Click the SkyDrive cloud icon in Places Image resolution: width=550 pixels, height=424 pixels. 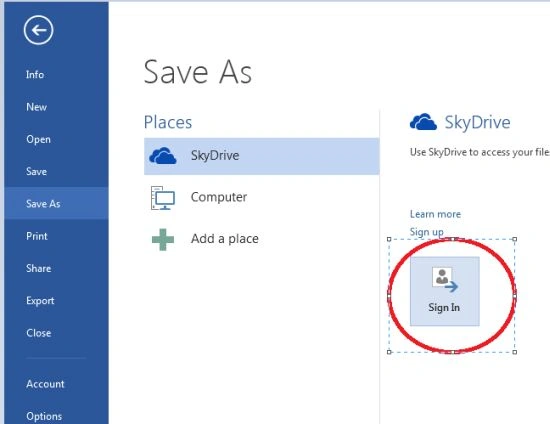163,156
